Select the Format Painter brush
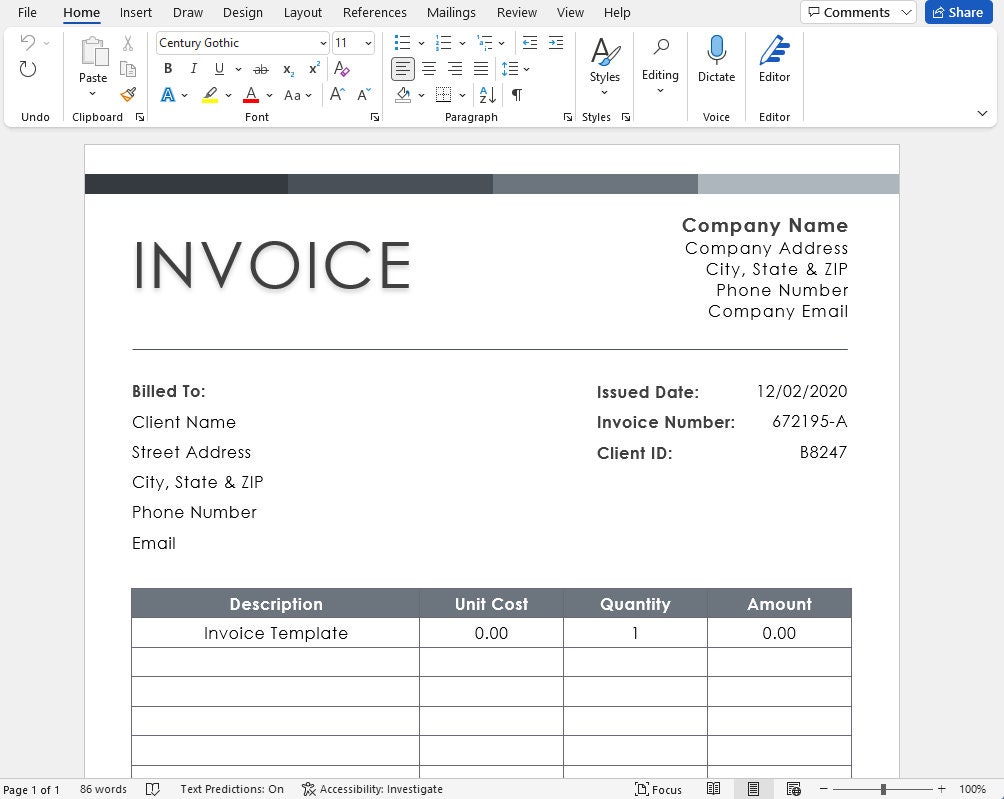The width and height of the screenshot is (1004, 799). (128, 95)
